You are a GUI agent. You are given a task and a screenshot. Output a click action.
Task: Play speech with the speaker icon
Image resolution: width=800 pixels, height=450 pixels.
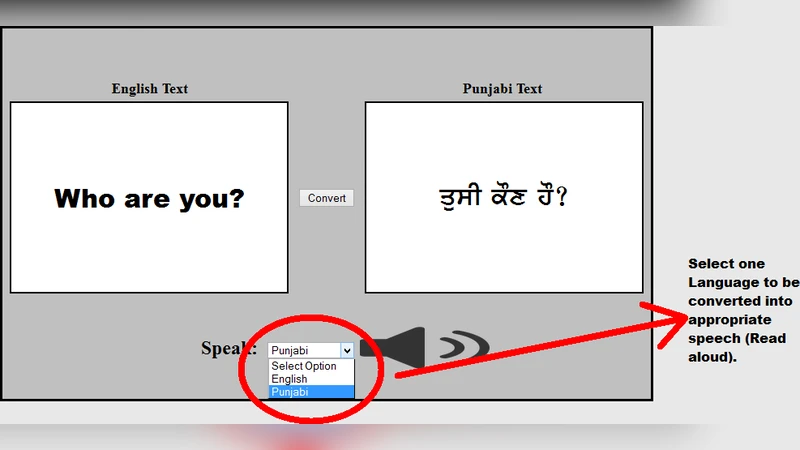[x=394, y=347]
